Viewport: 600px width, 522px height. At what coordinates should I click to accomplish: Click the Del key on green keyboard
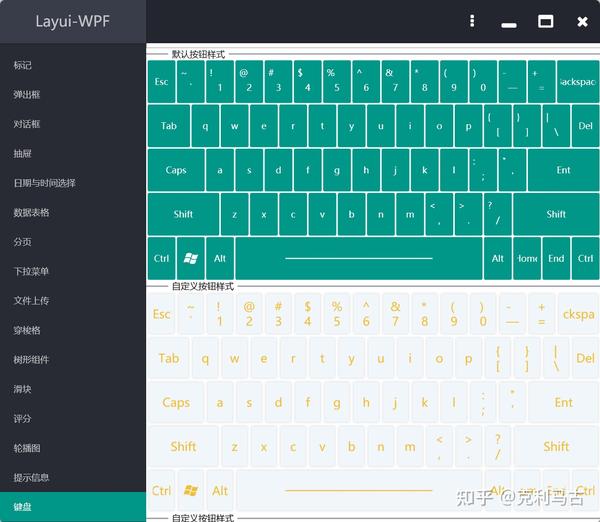(585, 126)
